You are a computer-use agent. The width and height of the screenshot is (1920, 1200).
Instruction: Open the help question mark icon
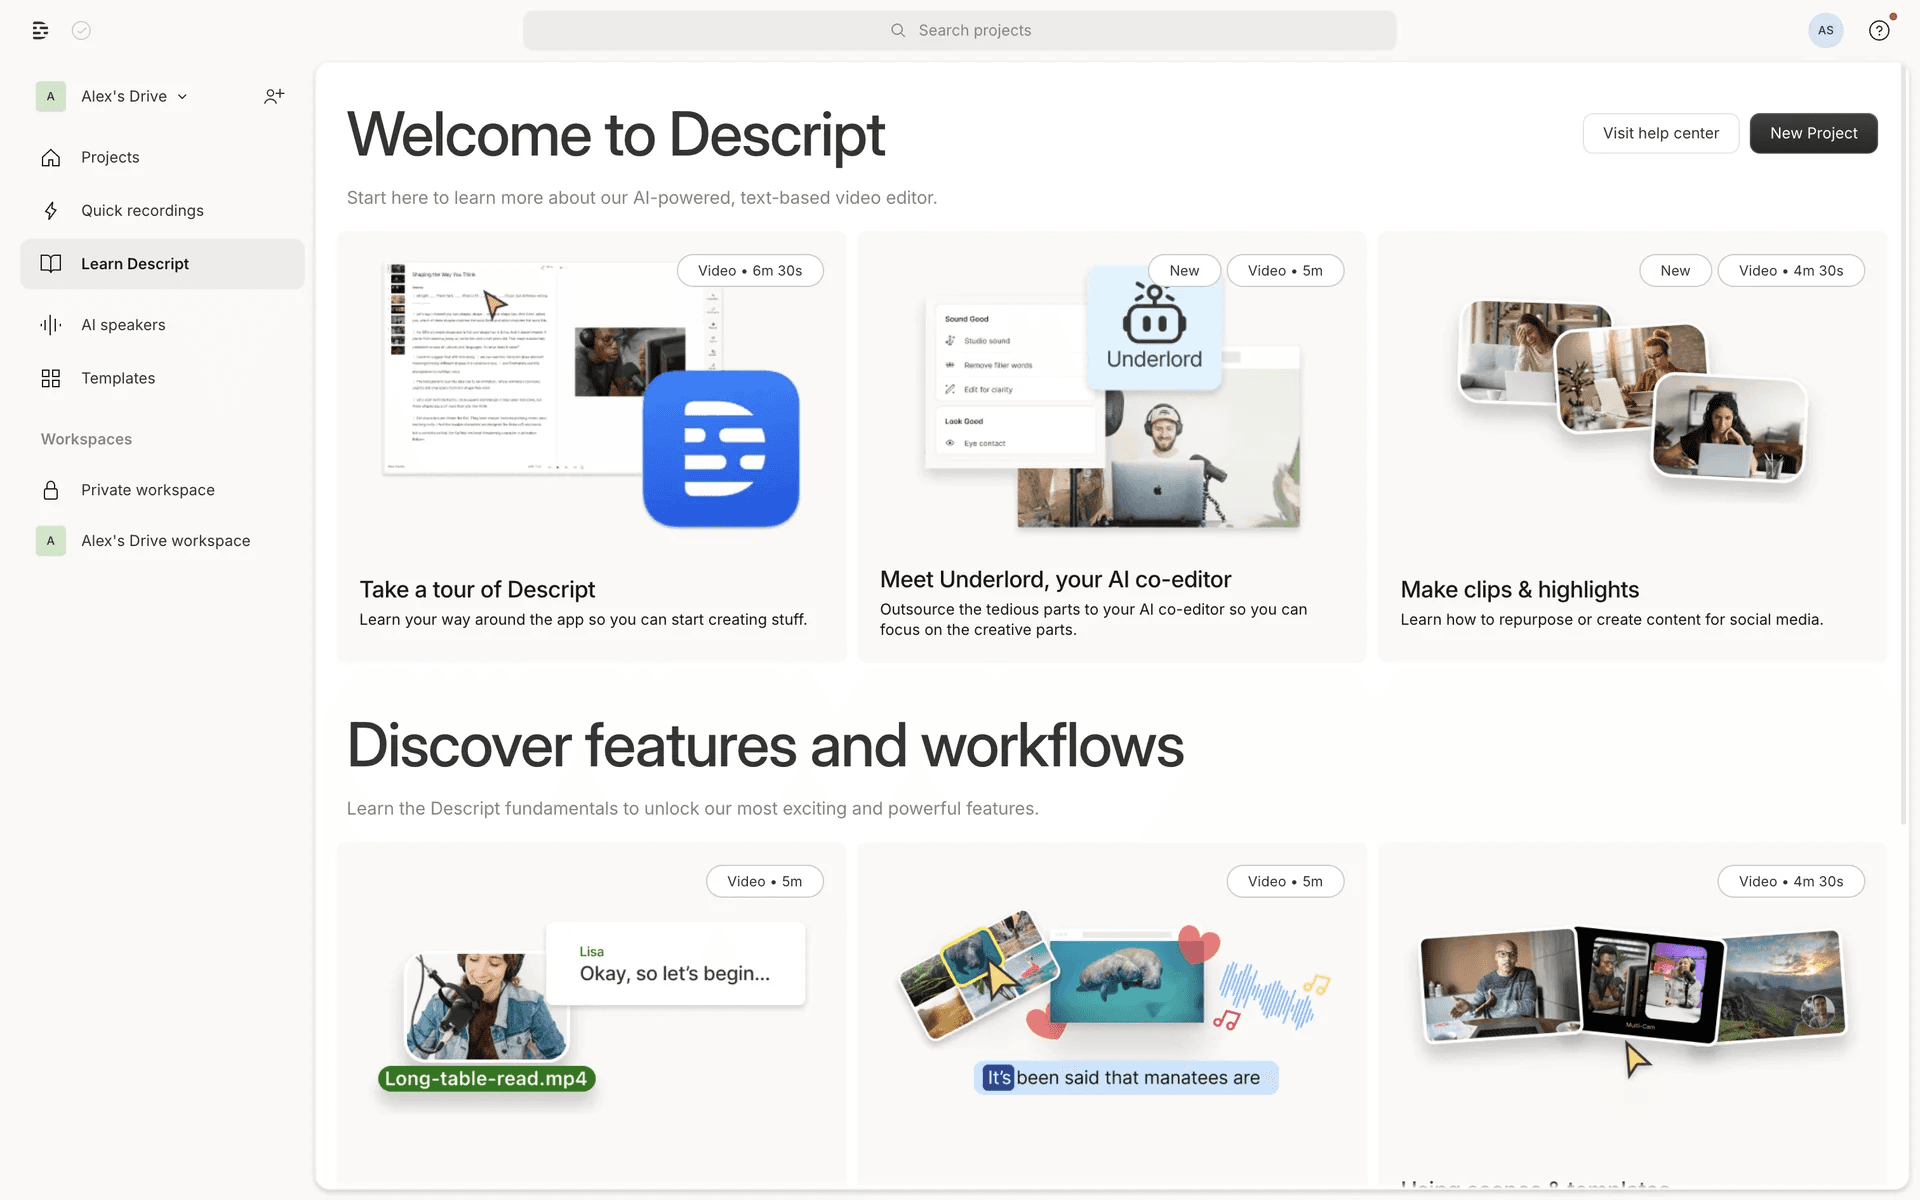click(1879, 30)
